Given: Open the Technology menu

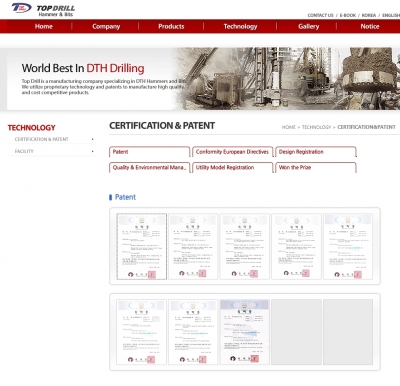Looking at the screenshot, I should [240, 26].
